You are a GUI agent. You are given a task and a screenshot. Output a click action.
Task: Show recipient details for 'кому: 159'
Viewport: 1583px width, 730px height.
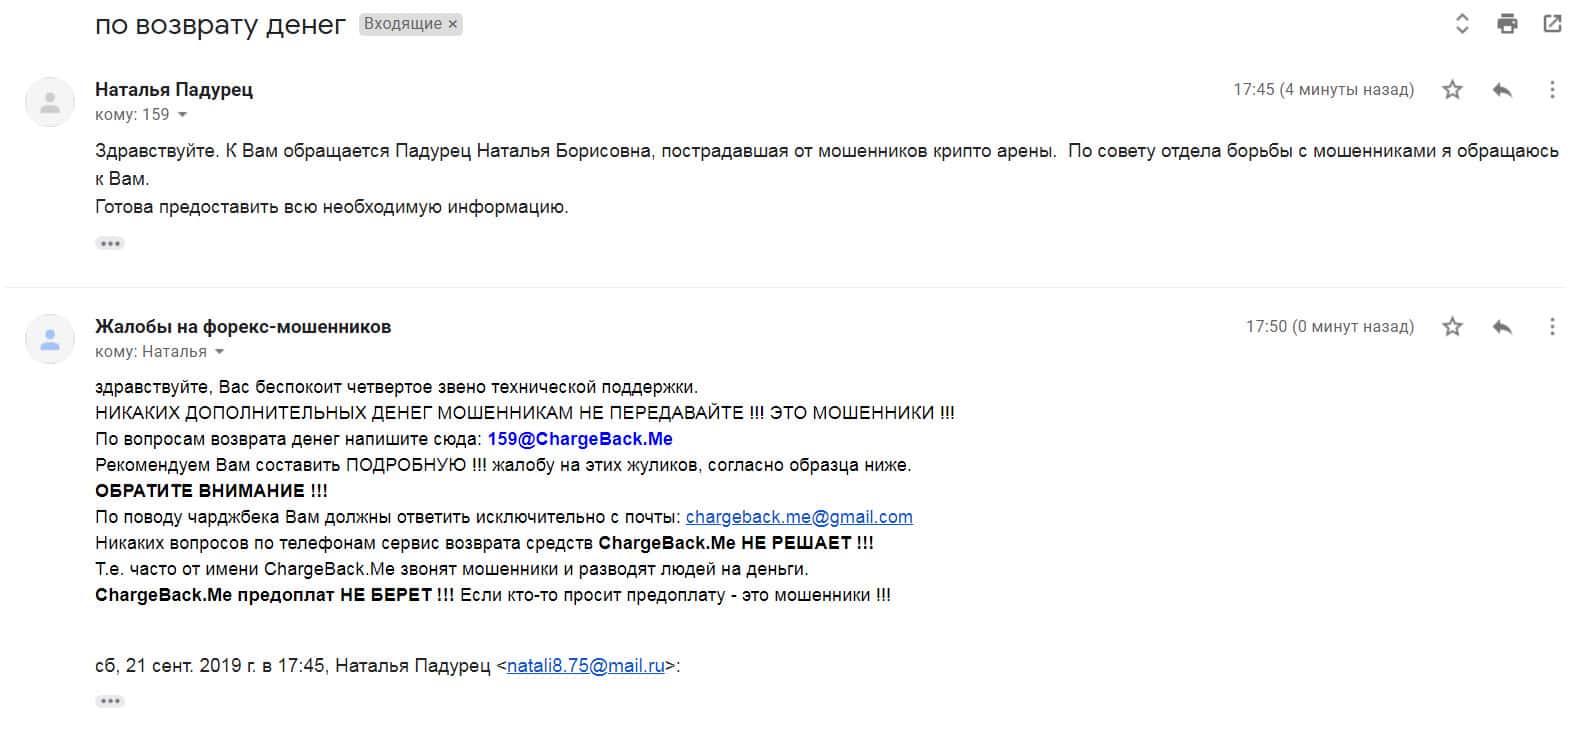182,115
